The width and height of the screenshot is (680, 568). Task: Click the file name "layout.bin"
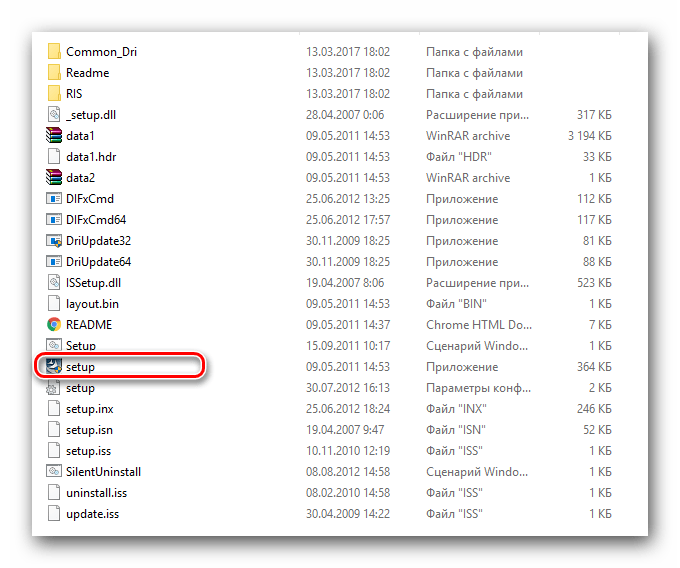(92, 304)
